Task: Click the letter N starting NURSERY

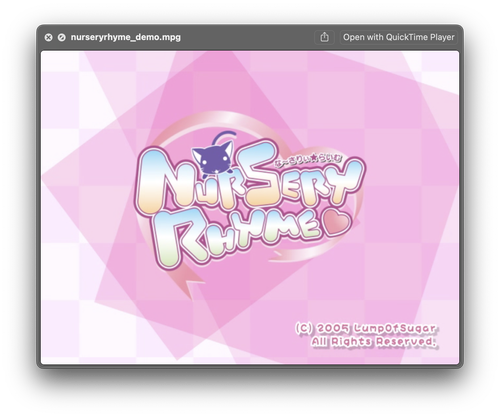Action: point(156,183)
